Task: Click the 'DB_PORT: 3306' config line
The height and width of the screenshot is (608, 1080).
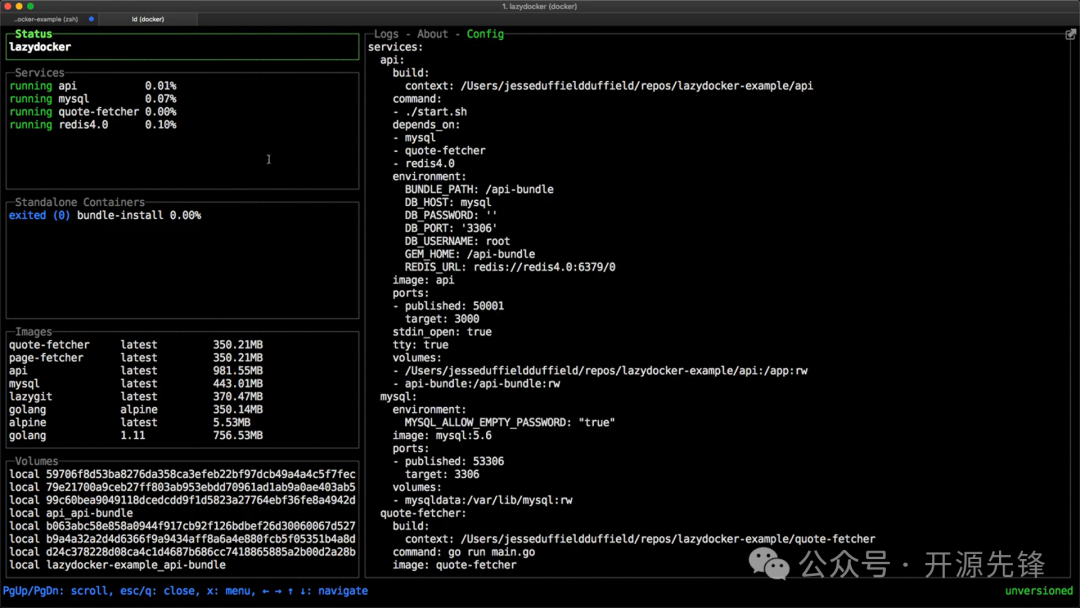Action: coord(450,229)
